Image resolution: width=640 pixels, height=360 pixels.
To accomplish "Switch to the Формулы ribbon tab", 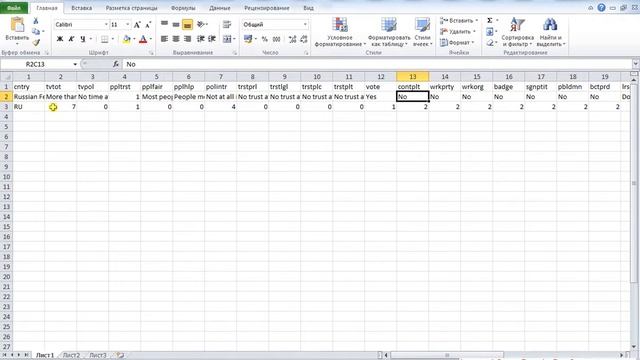I will point(183,8).
